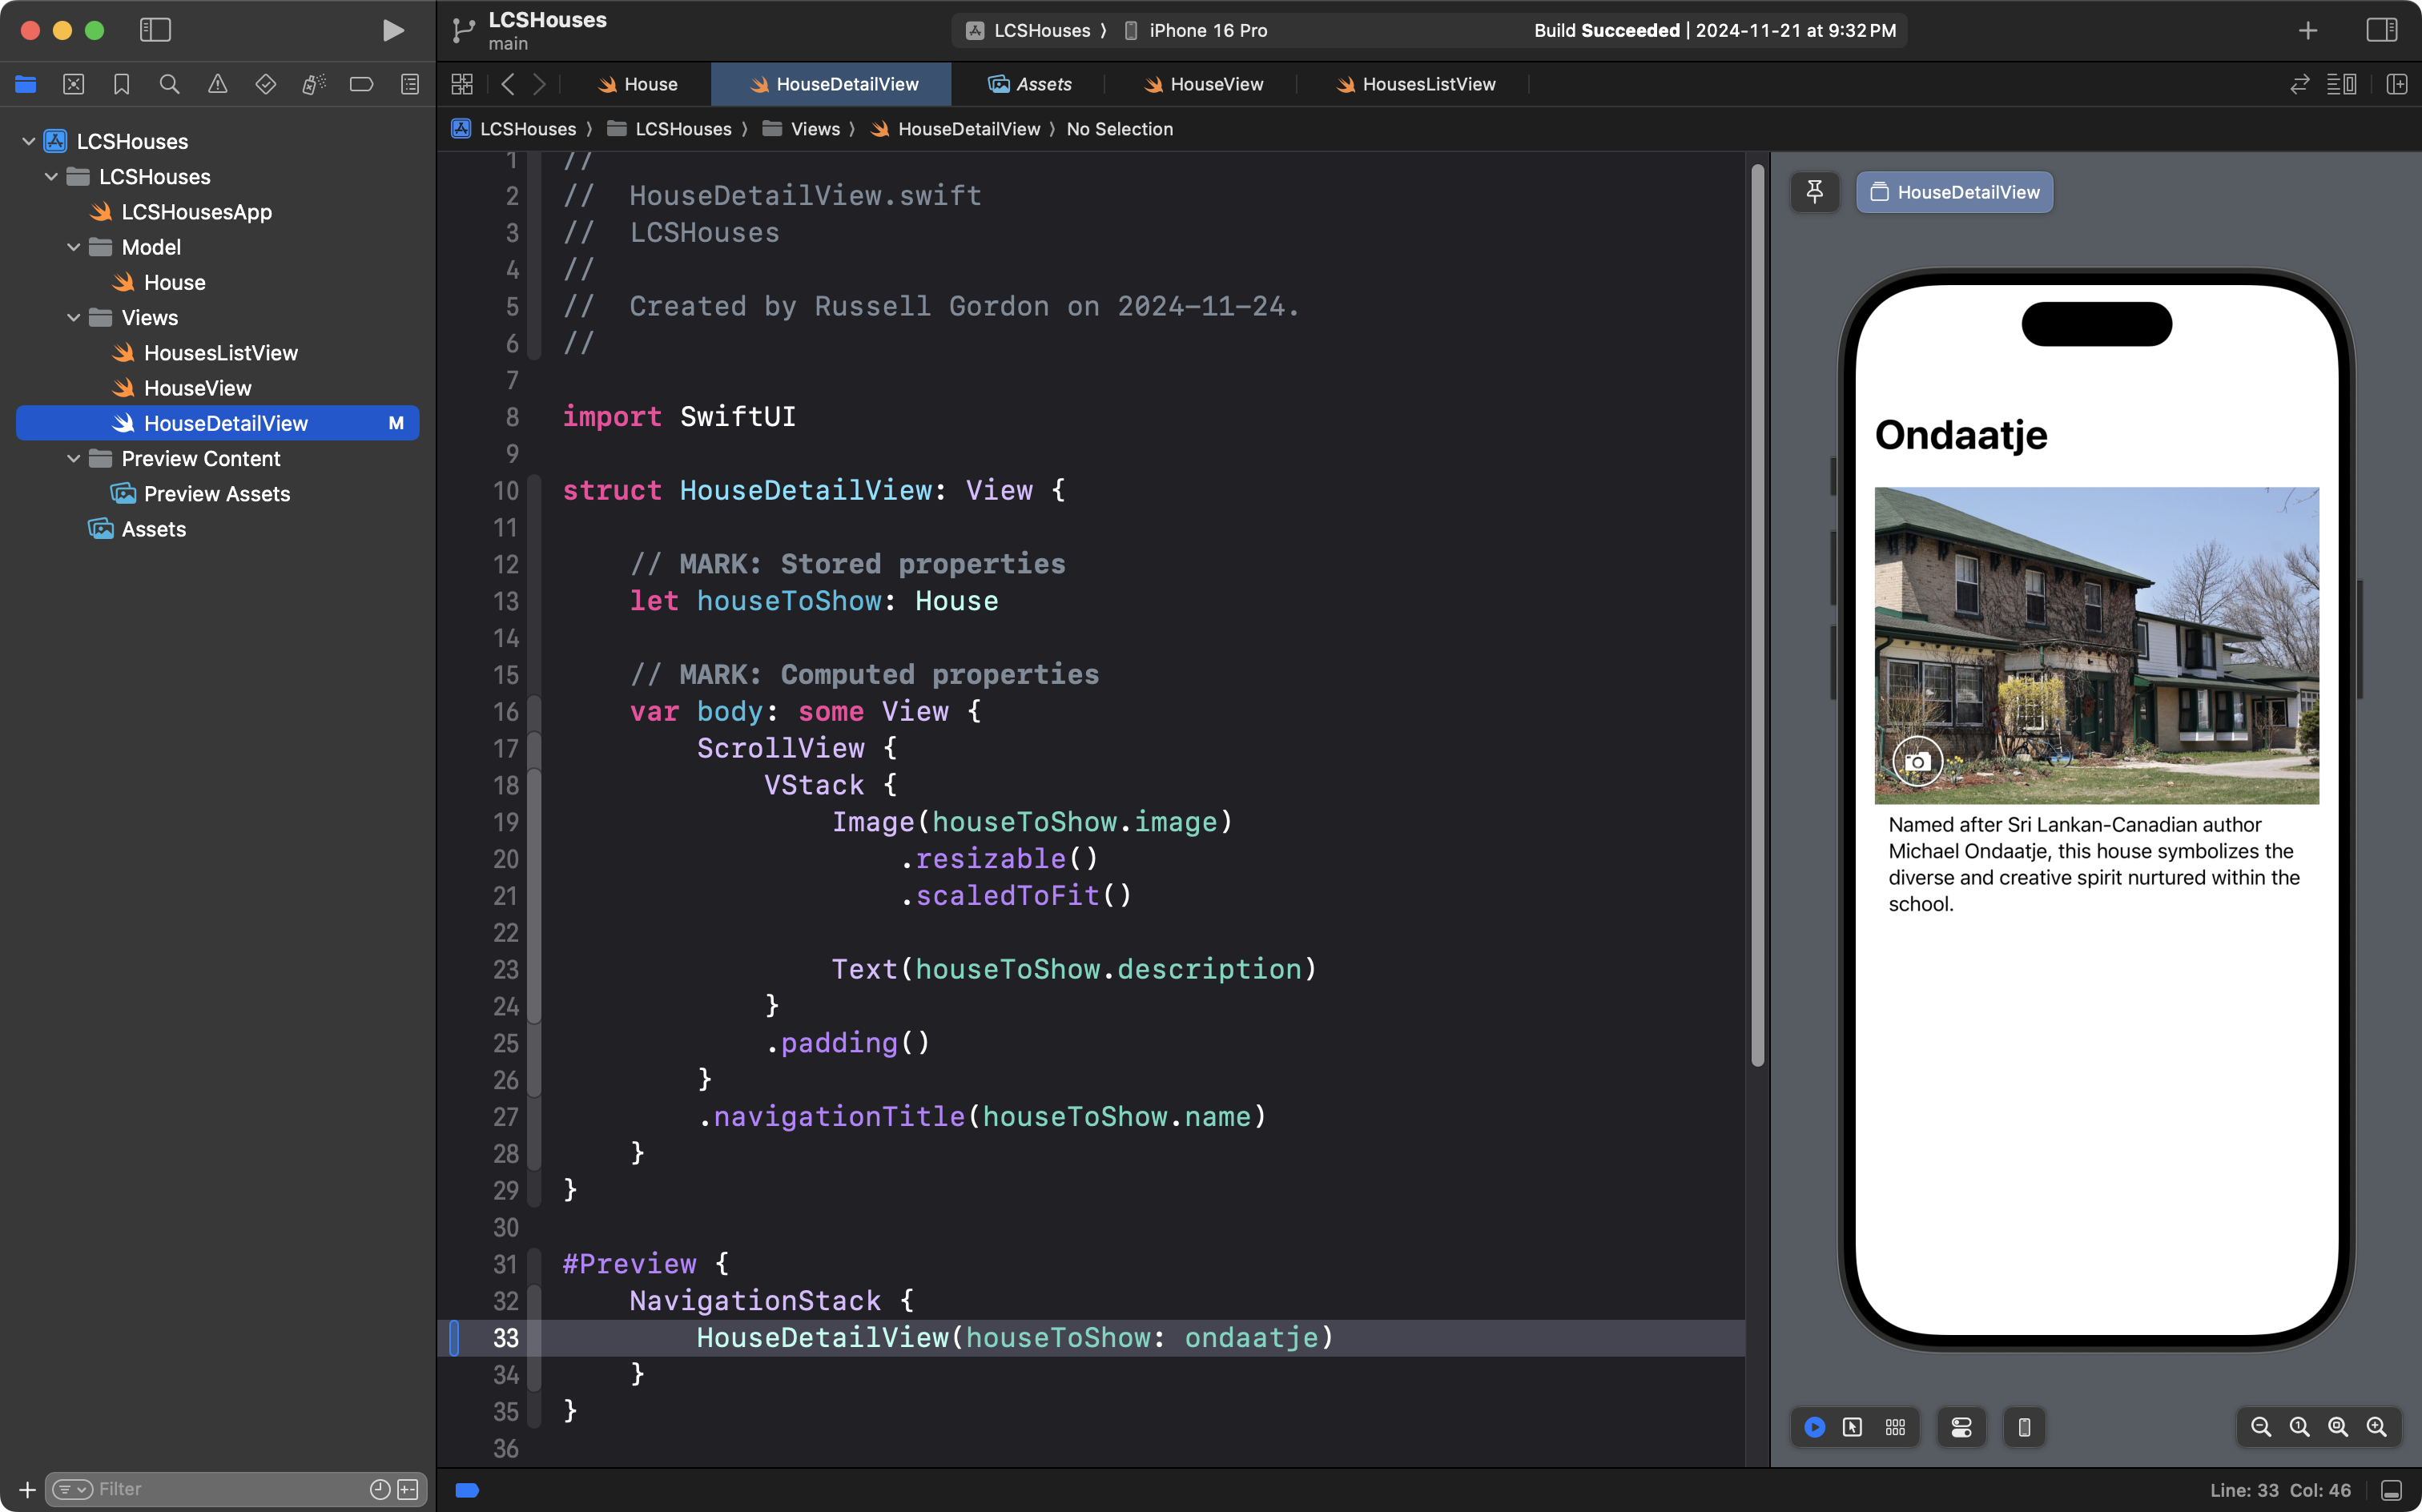Open the Source Control navigator icon

[x=73, y=84]
